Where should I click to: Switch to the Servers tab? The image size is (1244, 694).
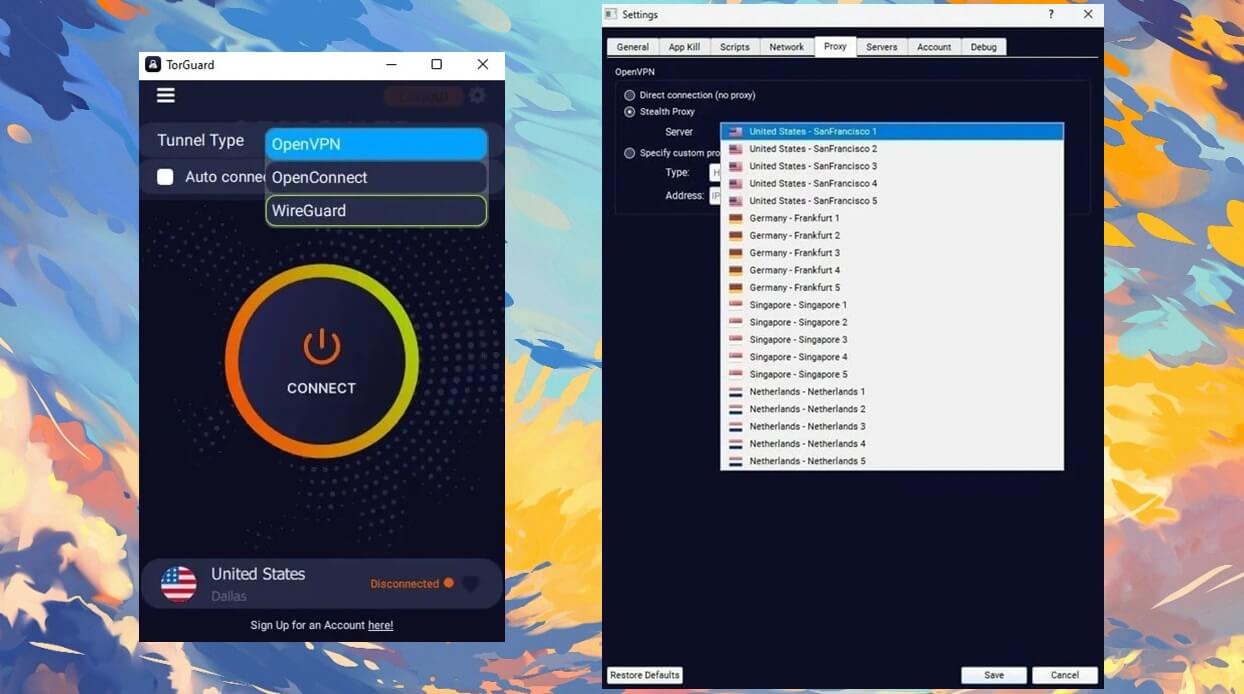point(882,47)
